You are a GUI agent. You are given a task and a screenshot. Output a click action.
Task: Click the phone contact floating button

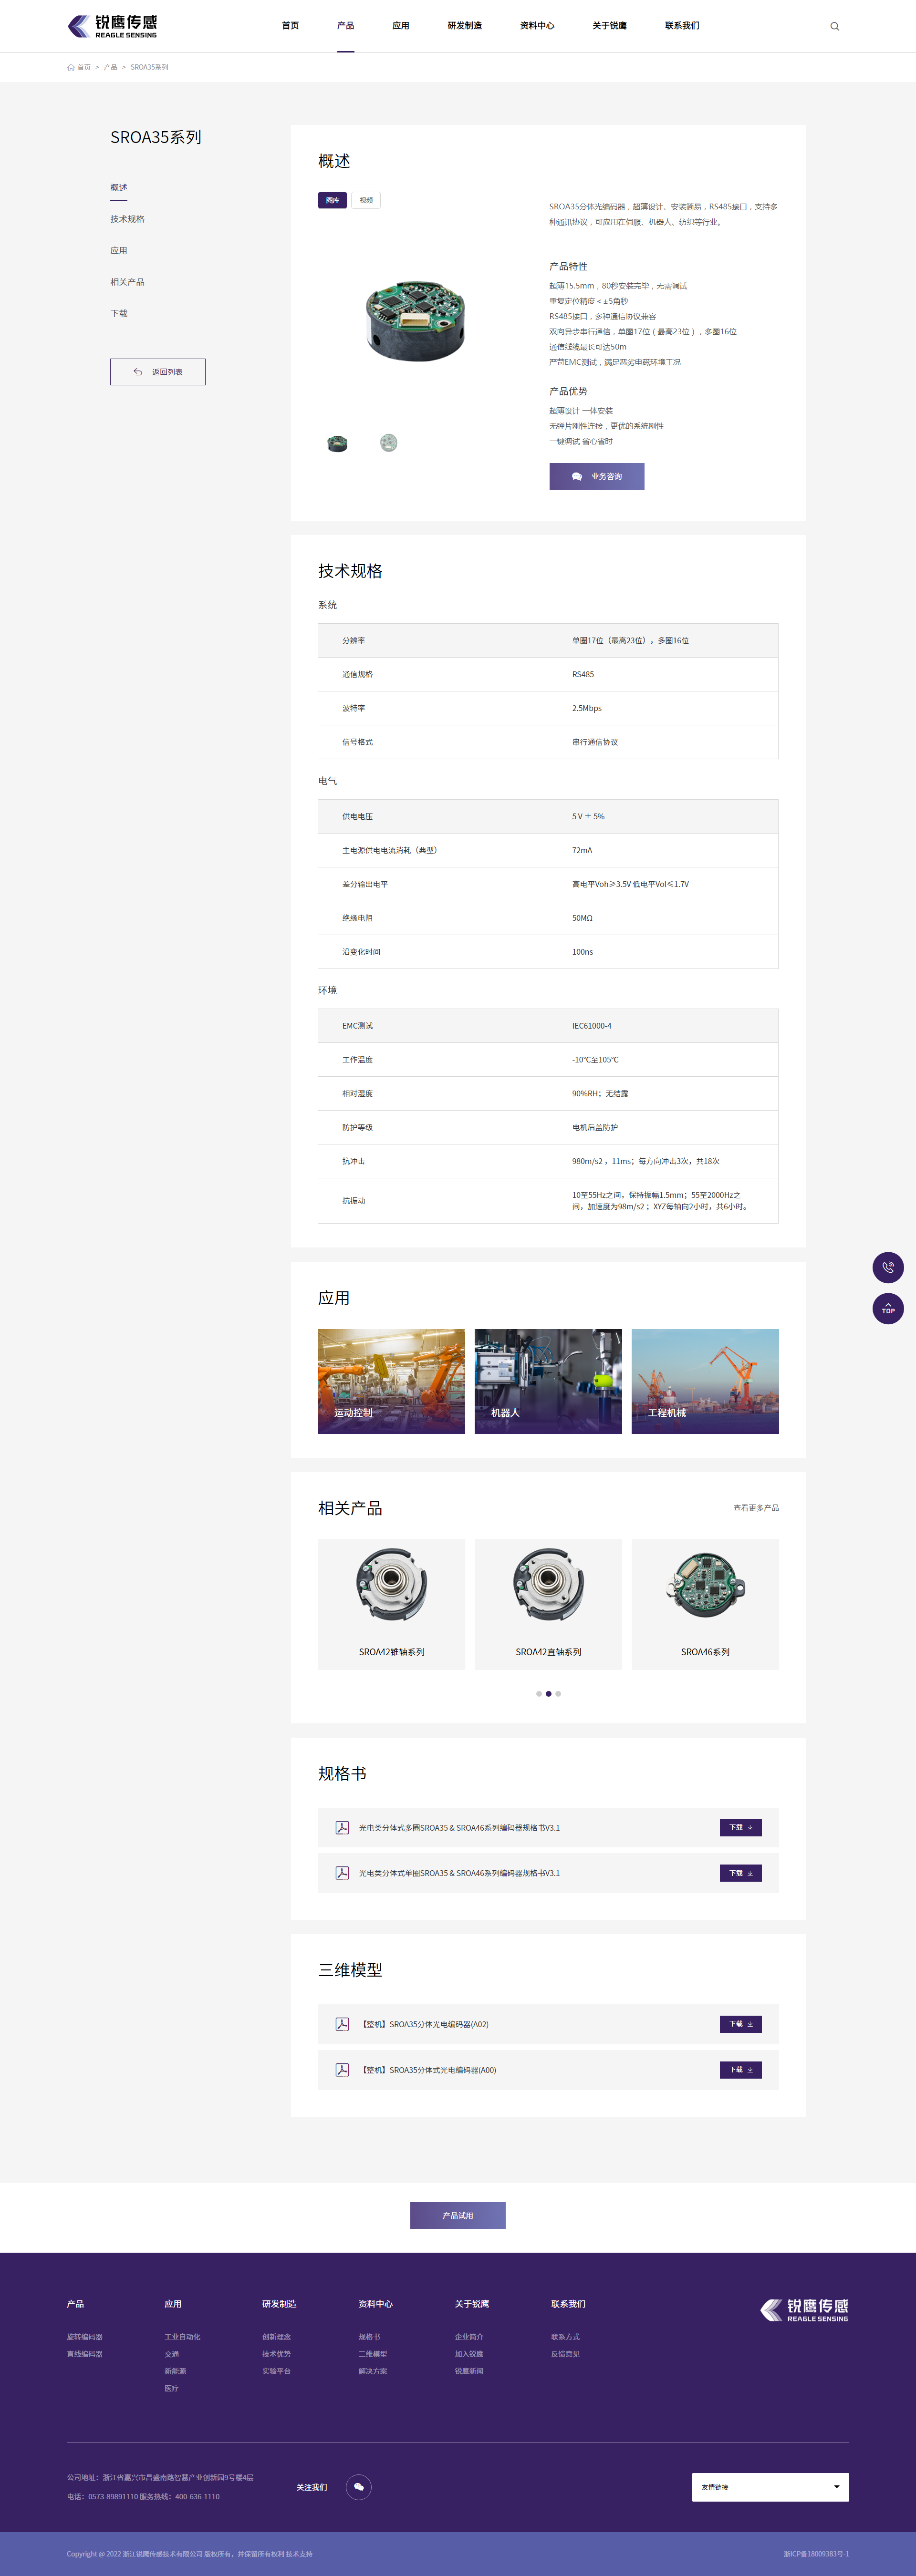pyautogui.click(x=888, y=1267)
